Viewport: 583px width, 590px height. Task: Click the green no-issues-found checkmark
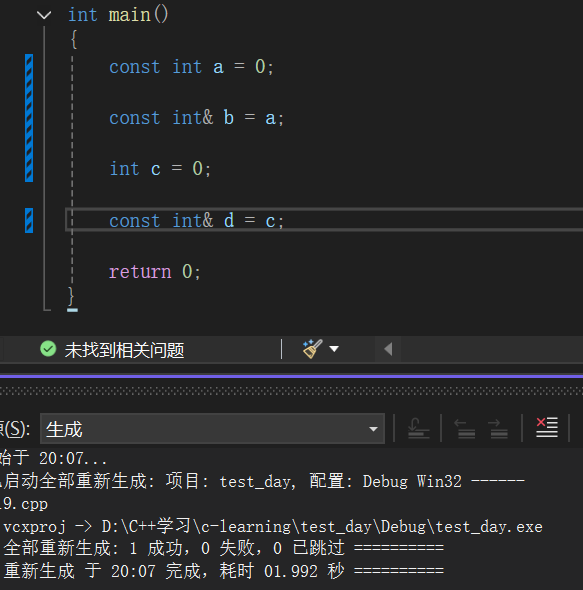pos(48,349)
